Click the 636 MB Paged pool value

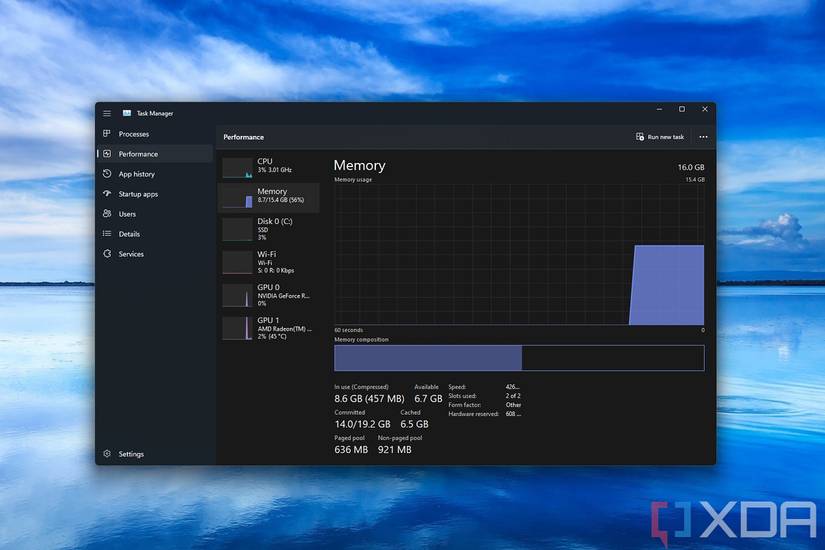pos(351,450)
